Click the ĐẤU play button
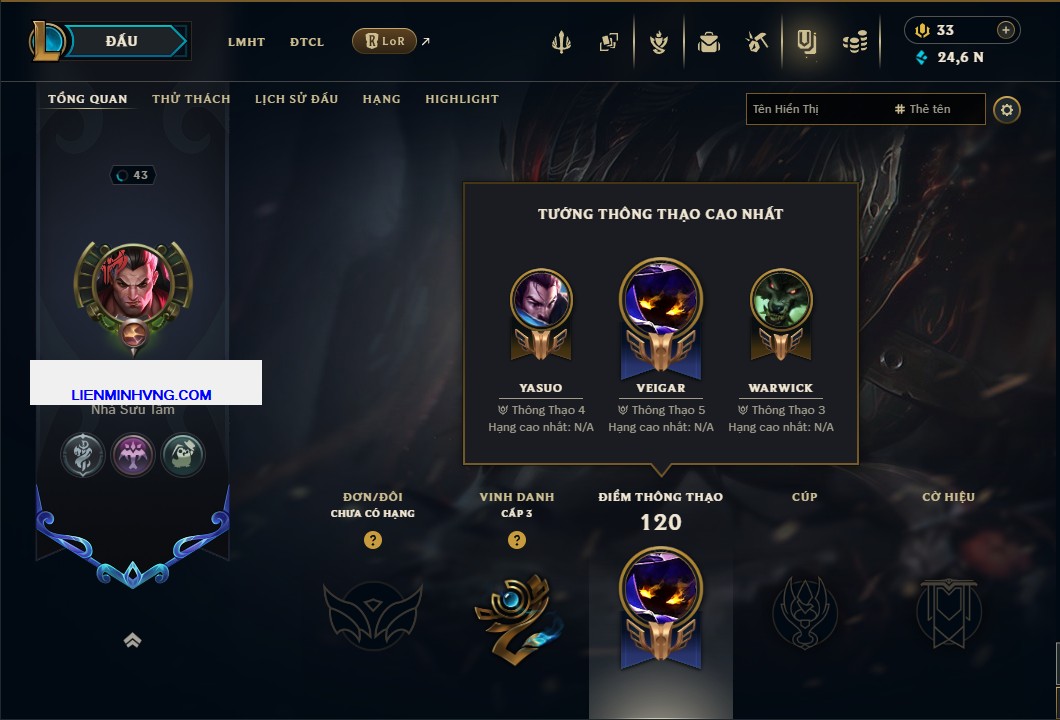Image resolution: width=1060 pixels, height=720 pixels. pyautogui.click(x=121, y=41)
